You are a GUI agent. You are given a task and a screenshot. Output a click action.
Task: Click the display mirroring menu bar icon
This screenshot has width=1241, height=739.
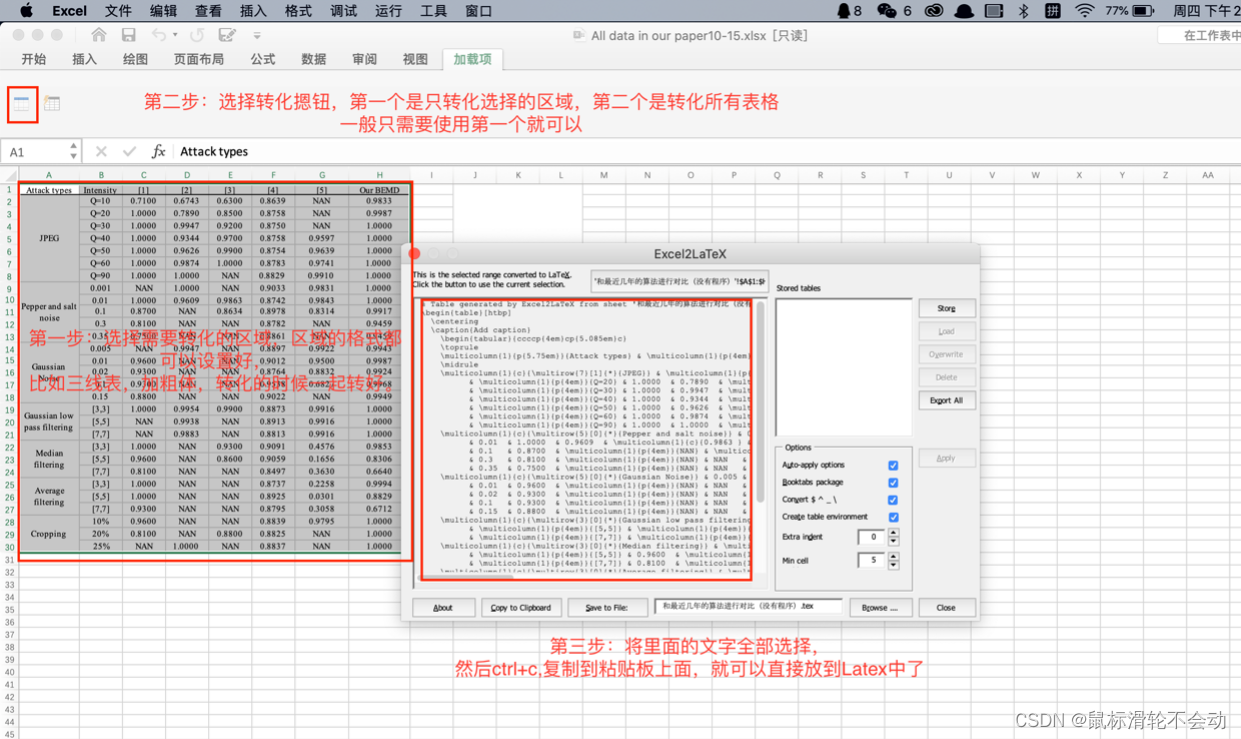coord(994,11)
